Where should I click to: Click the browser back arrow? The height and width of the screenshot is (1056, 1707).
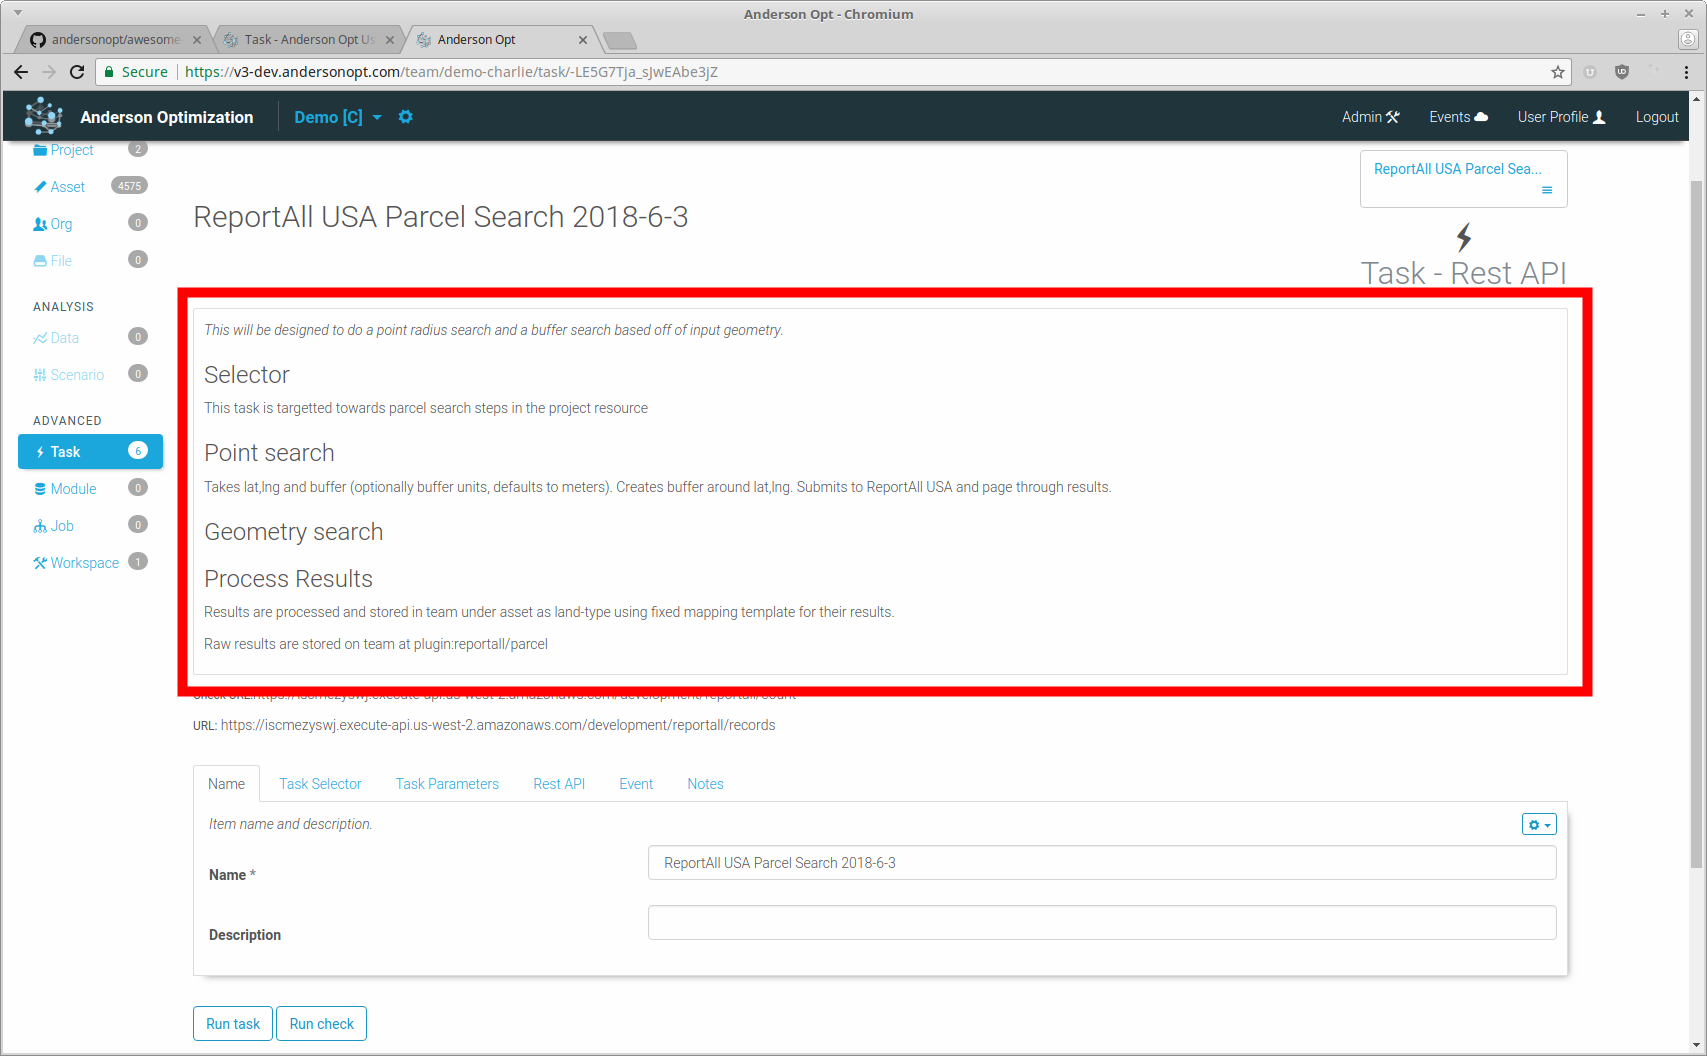point(21,72)
